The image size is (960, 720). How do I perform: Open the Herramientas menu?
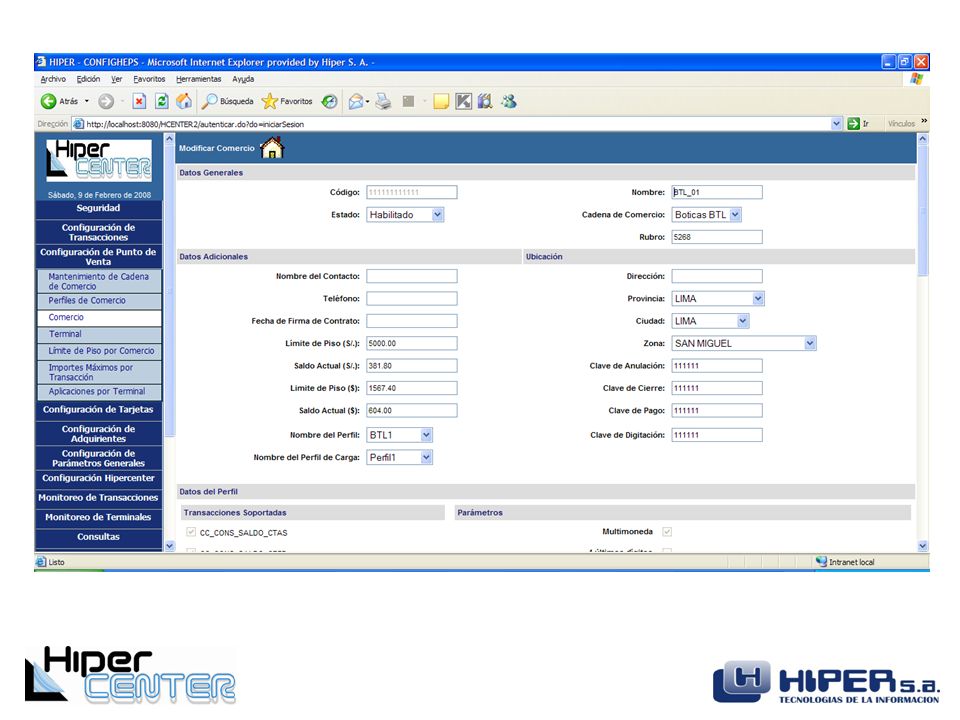click(x=198, y=79)
